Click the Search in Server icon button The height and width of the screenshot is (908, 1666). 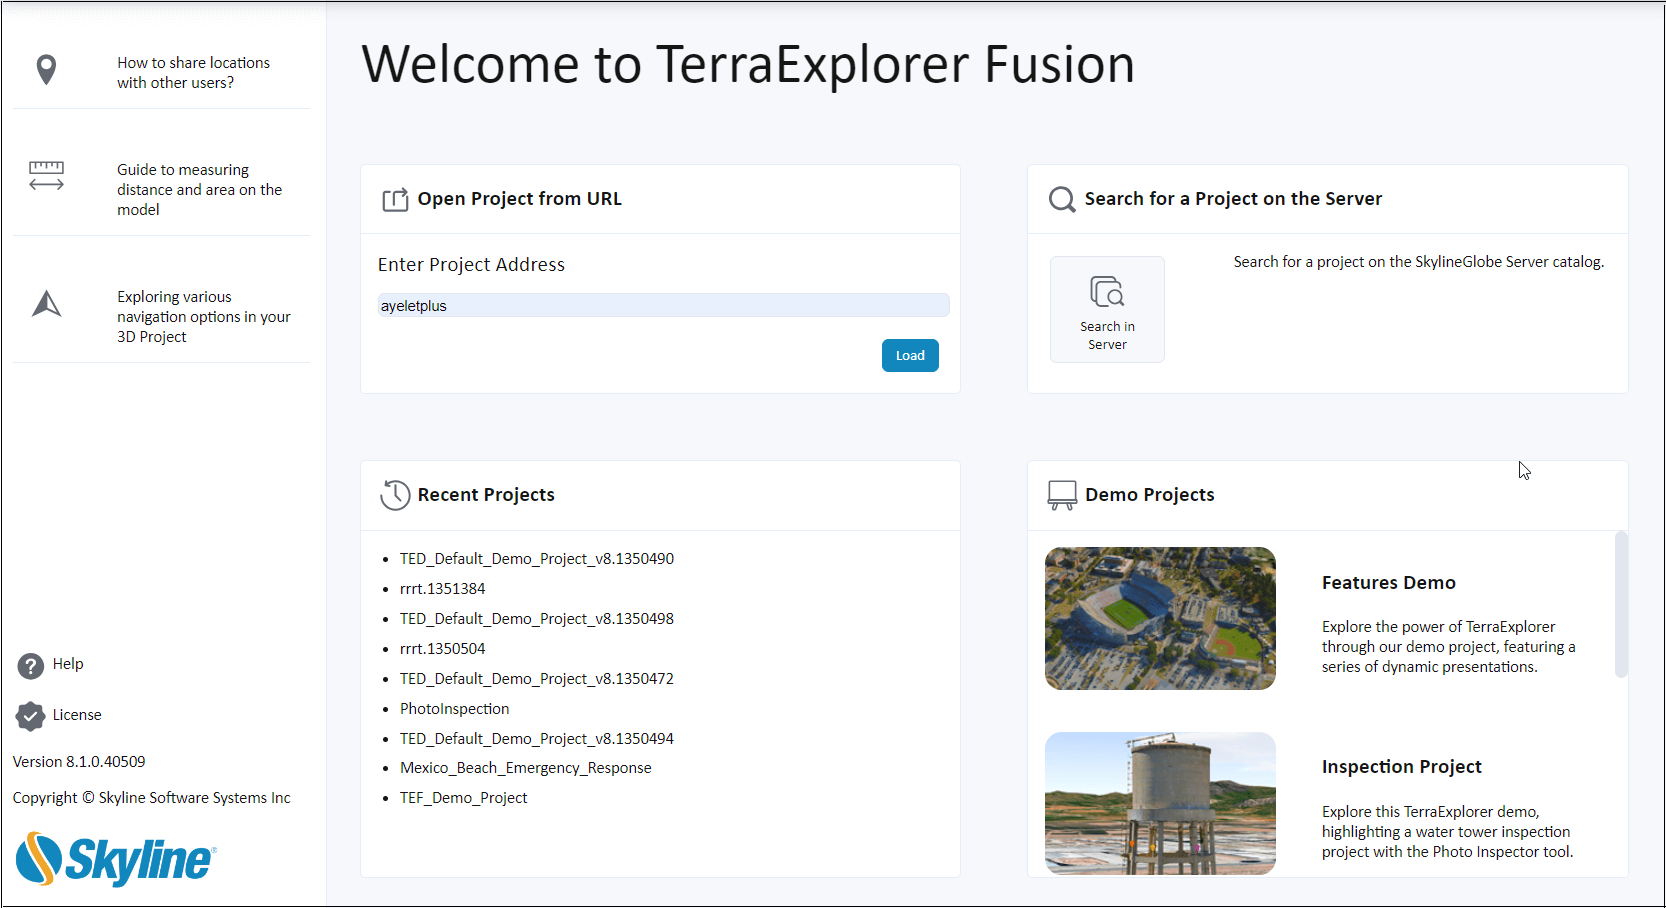click(1107, 309)
